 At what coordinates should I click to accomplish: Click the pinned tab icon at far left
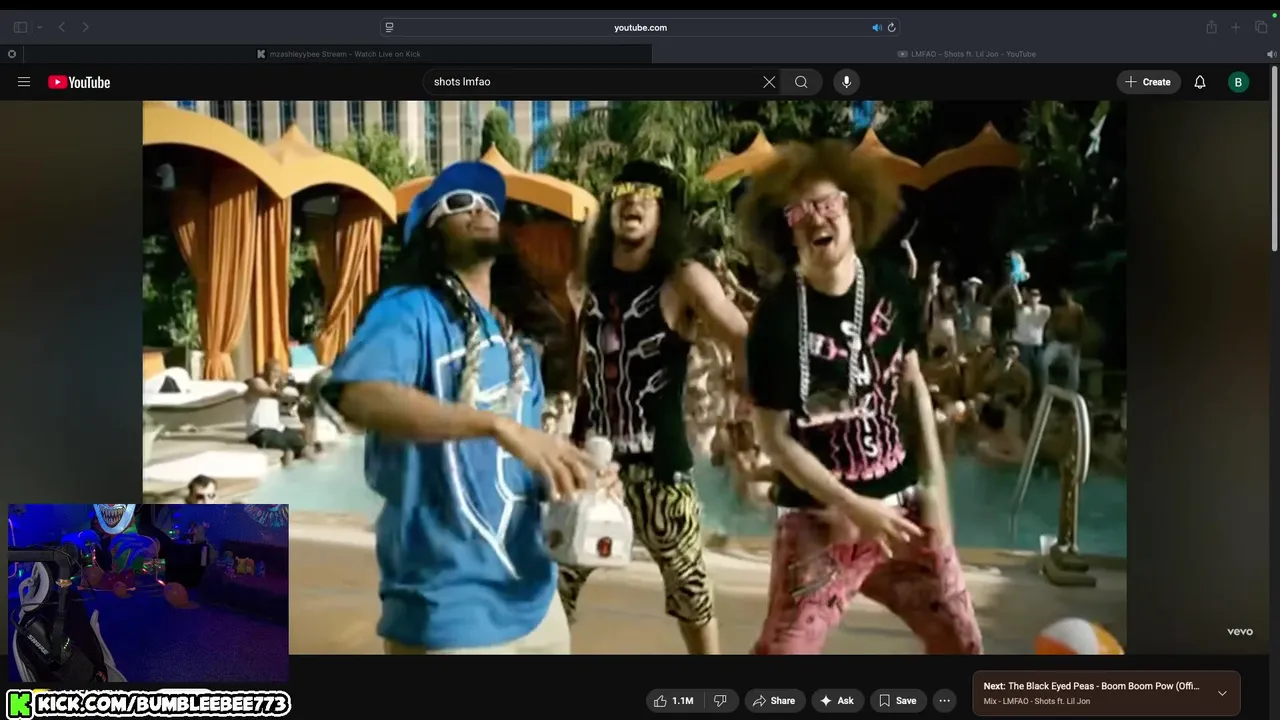pos(12,54)
